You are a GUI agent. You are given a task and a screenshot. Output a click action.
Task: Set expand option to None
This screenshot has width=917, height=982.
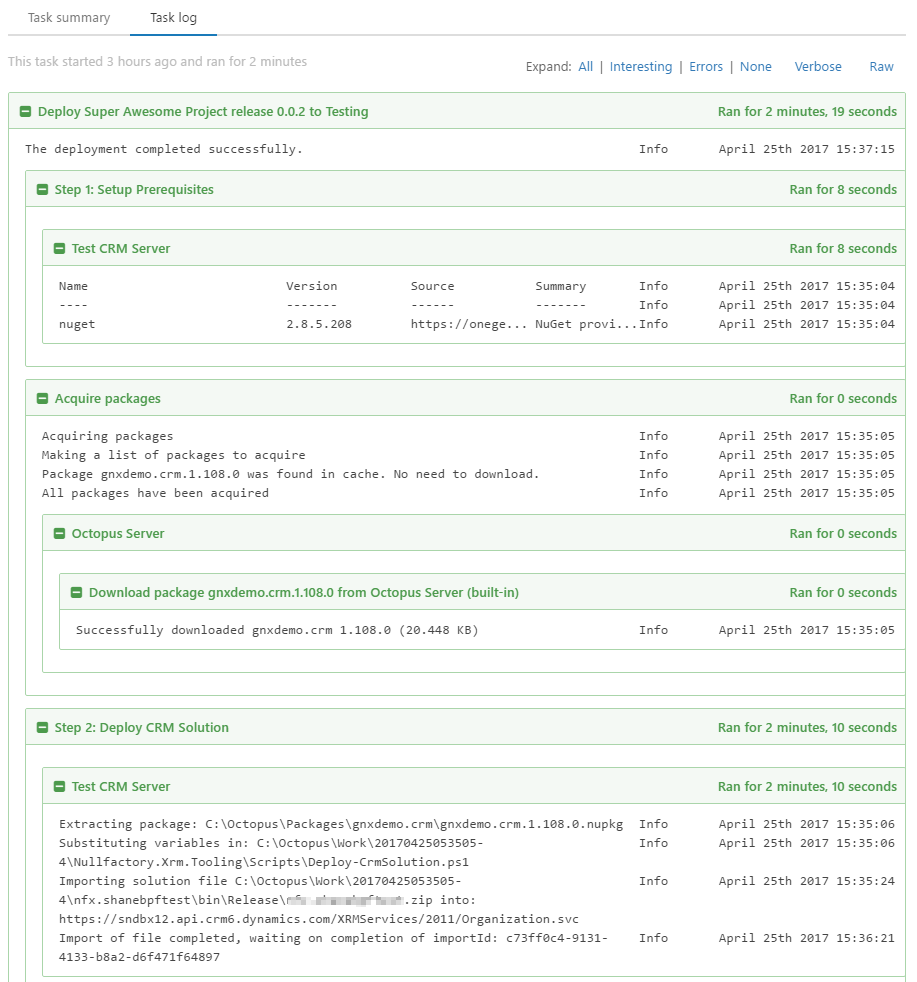tap(755, 67)
